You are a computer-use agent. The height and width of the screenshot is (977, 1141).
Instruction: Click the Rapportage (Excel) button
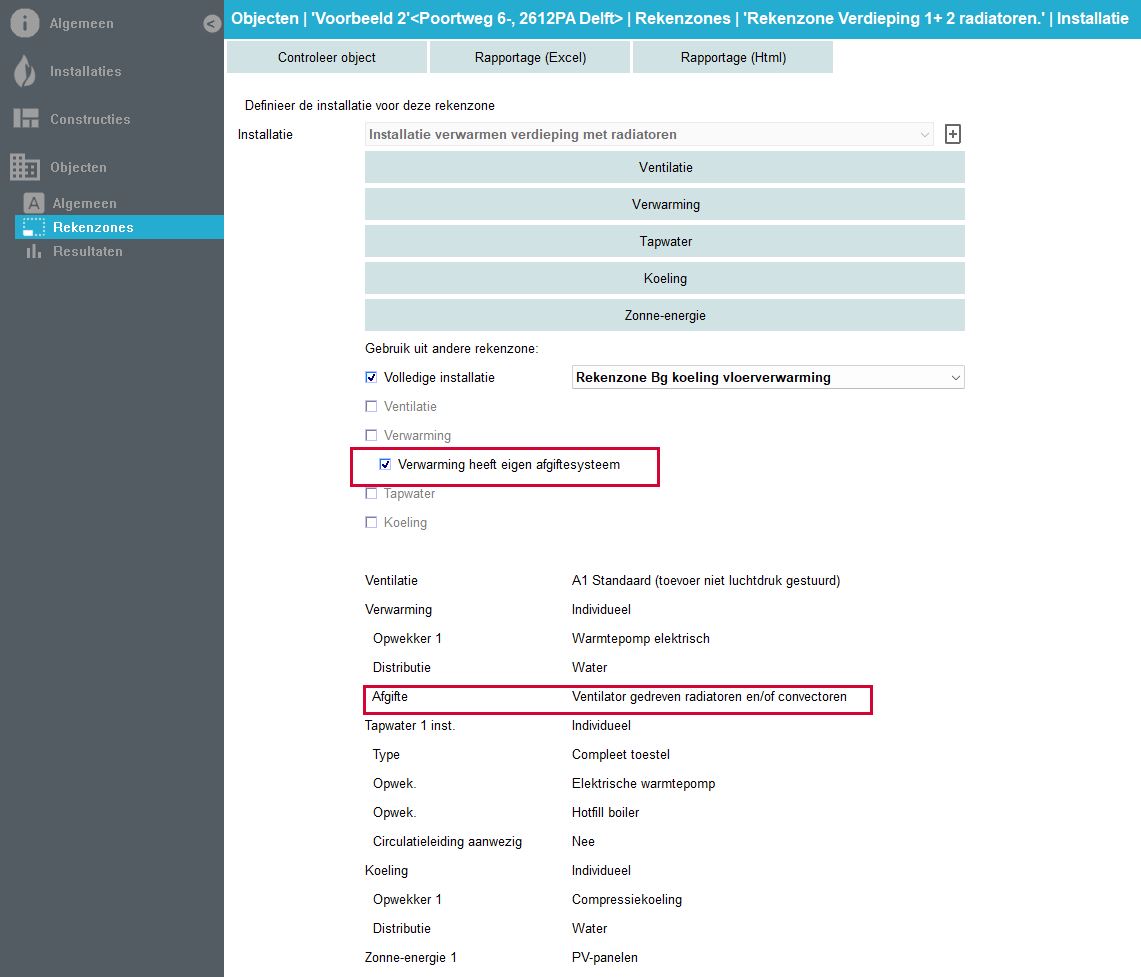[530, 57]
